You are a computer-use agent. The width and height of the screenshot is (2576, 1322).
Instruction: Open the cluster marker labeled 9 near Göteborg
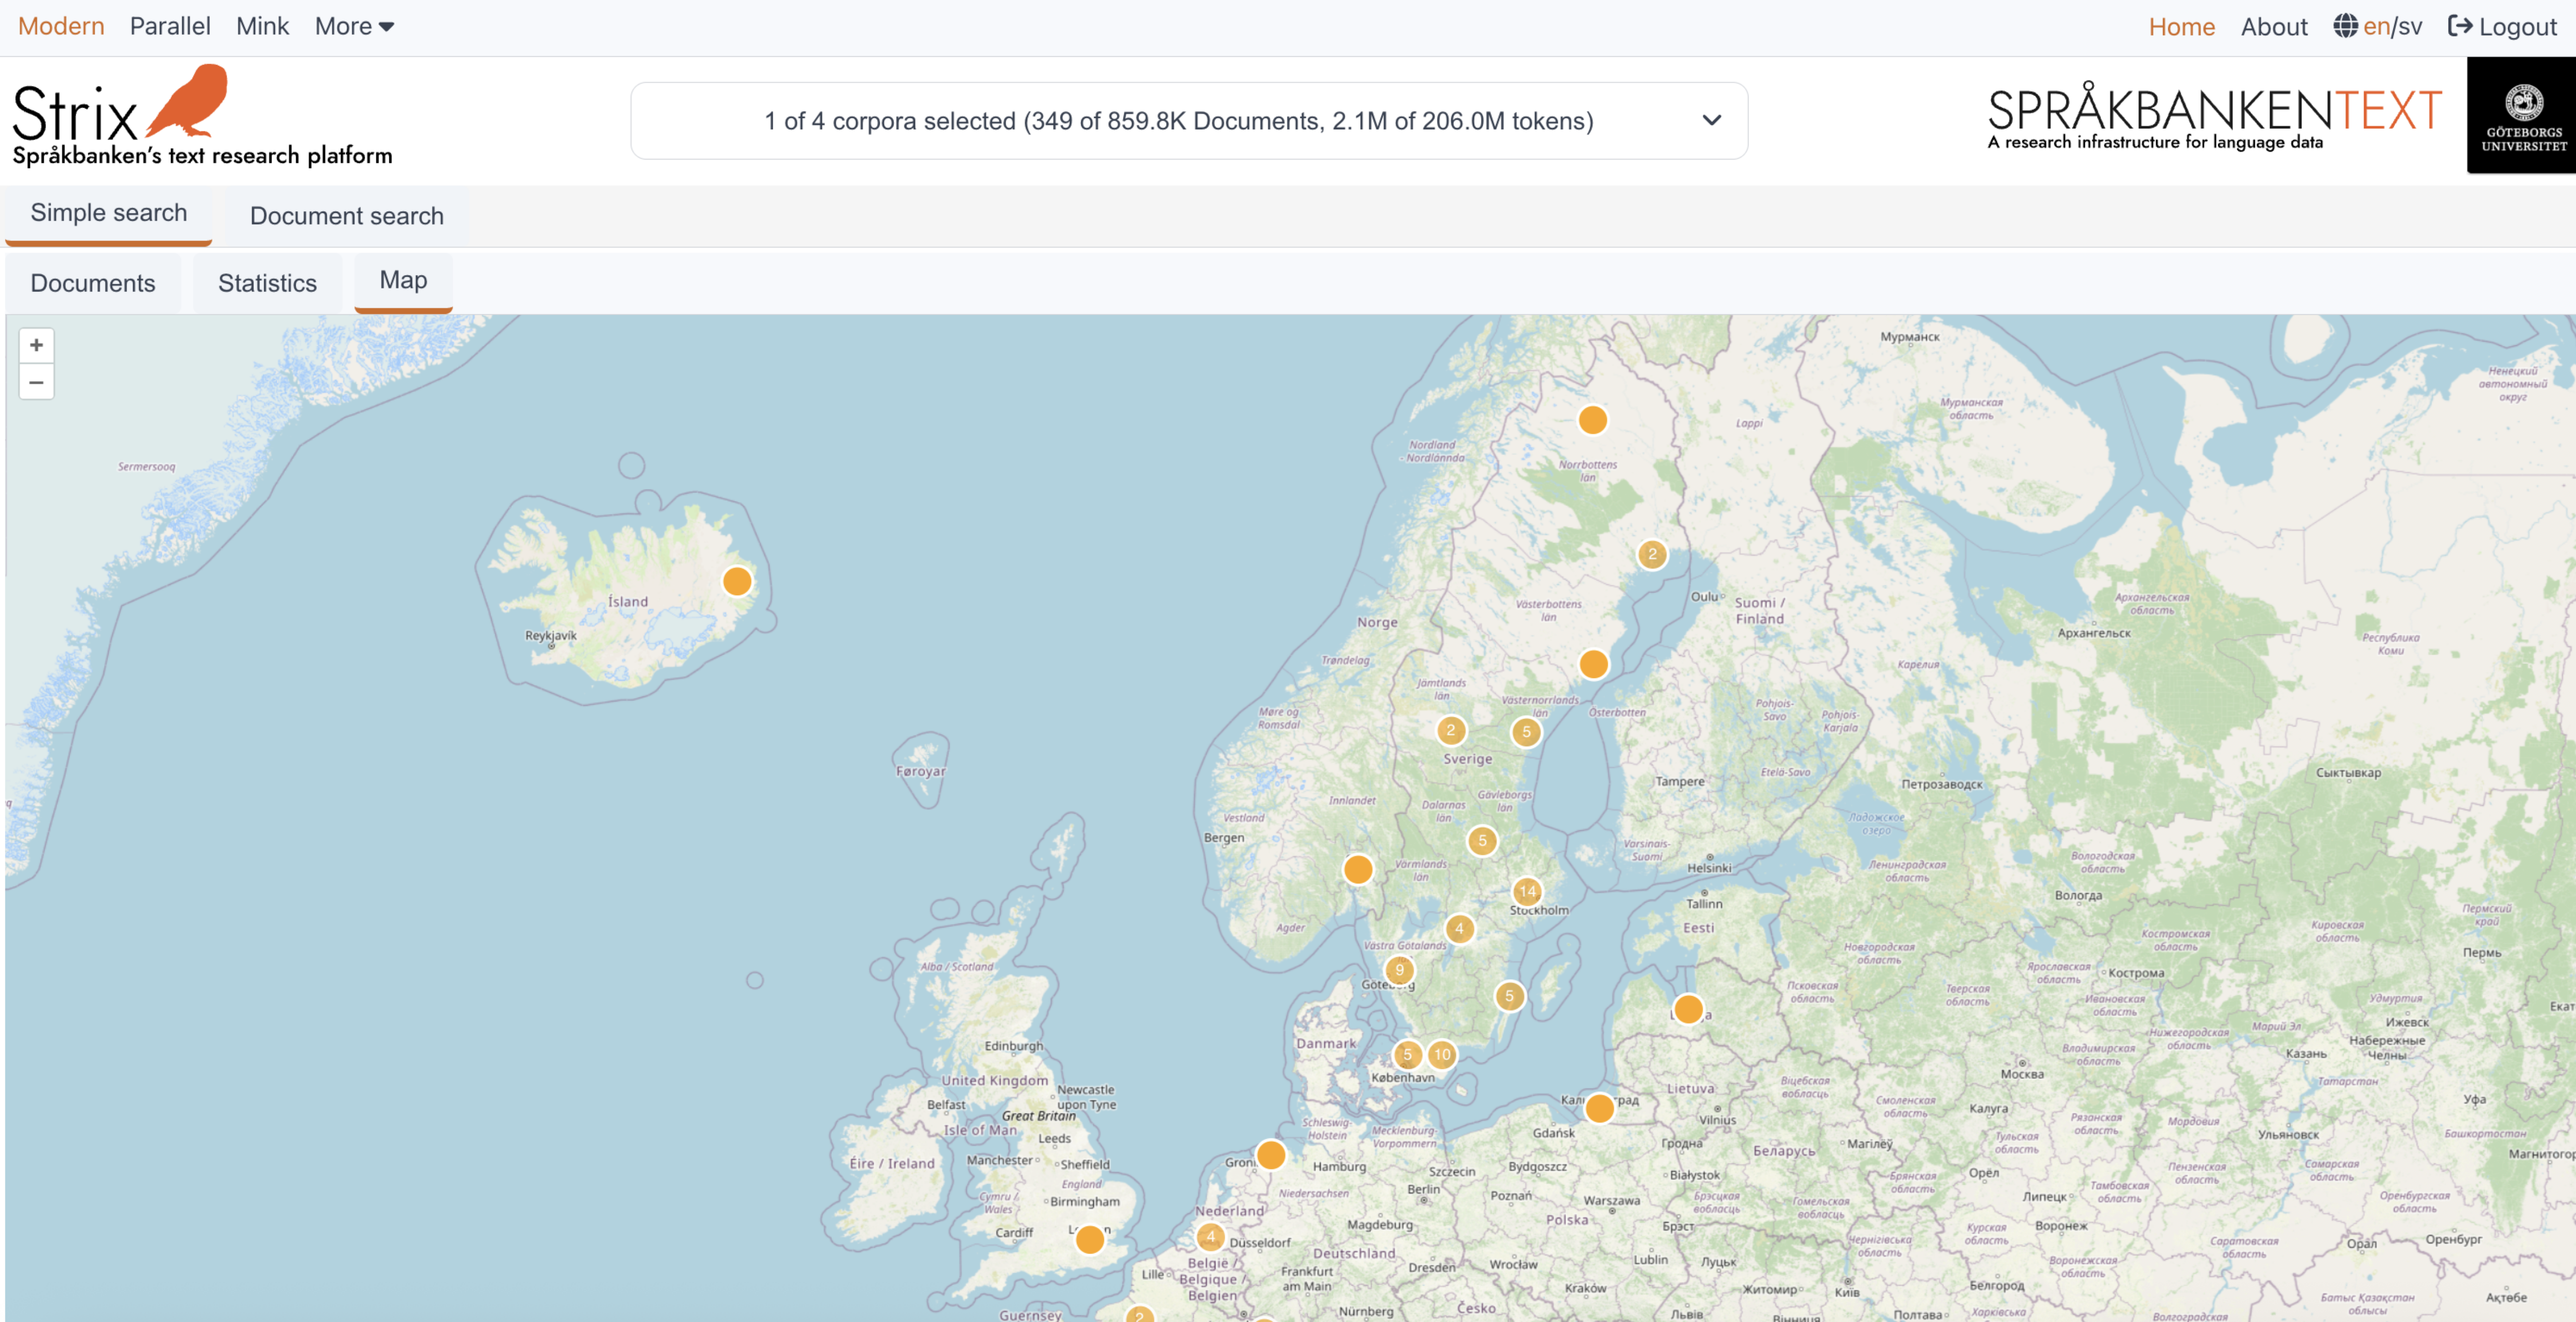coord(1399,970)
